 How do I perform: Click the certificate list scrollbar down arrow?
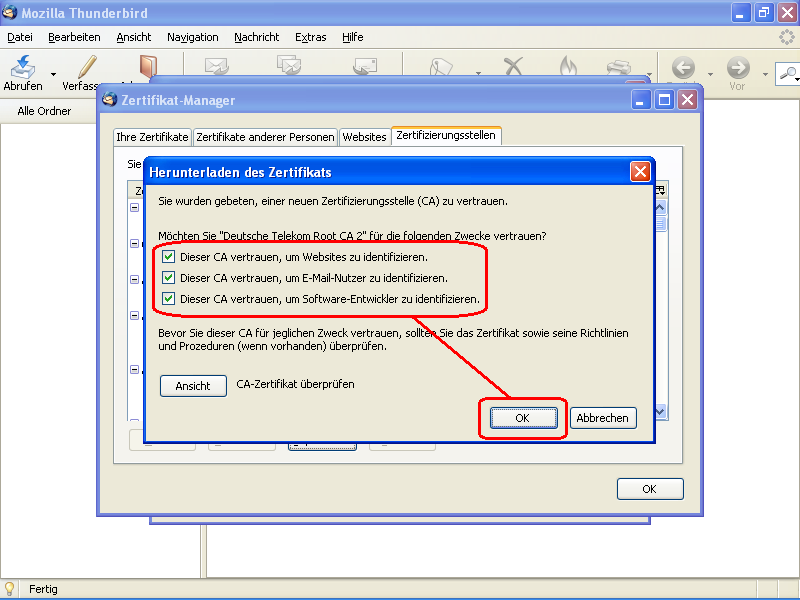pyautogui.click(x=660, y=411)
